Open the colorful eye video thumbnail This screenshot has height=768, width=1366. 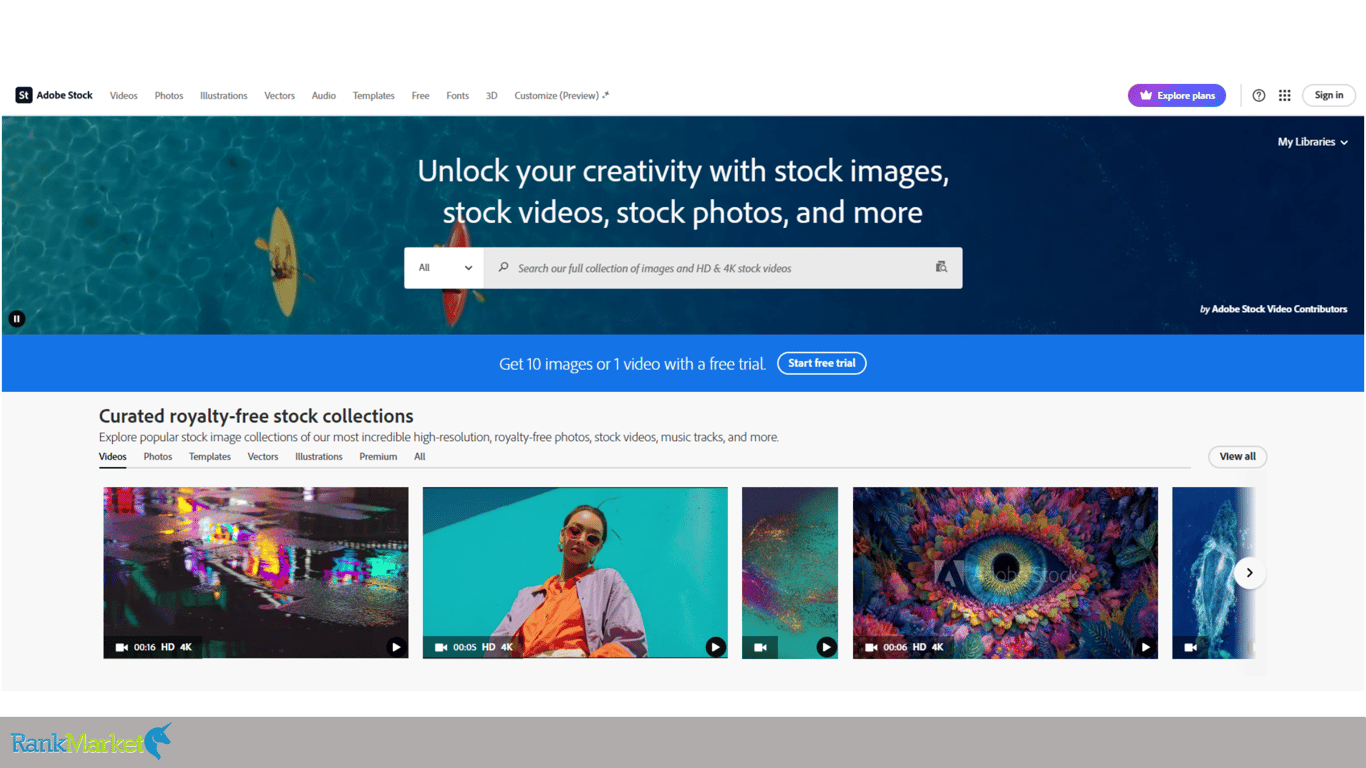tap(1005, 573)
